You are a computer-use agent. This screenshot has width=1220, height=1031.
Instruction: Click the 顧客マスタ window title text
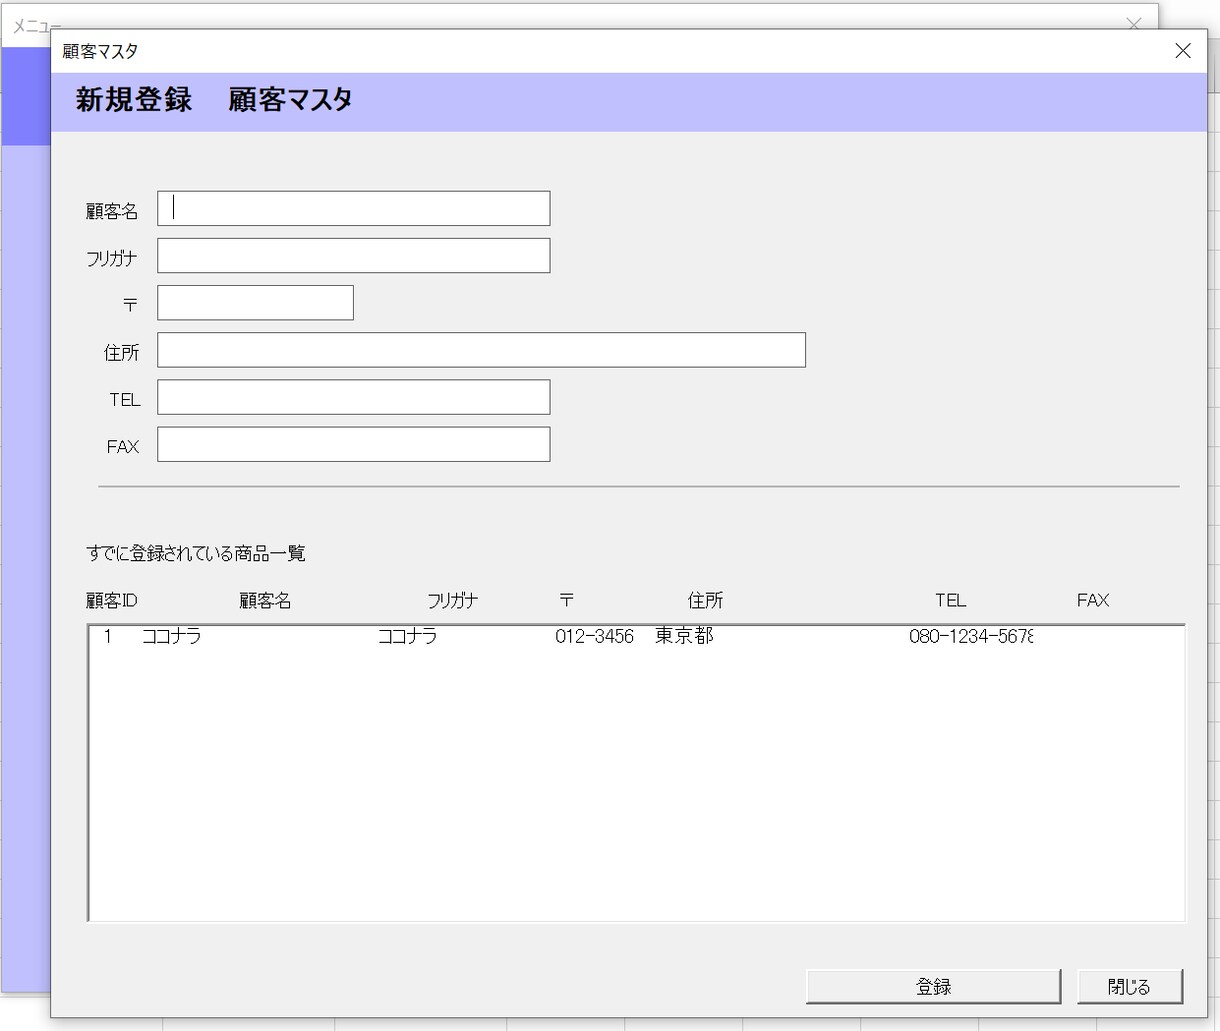pos(100,51)
